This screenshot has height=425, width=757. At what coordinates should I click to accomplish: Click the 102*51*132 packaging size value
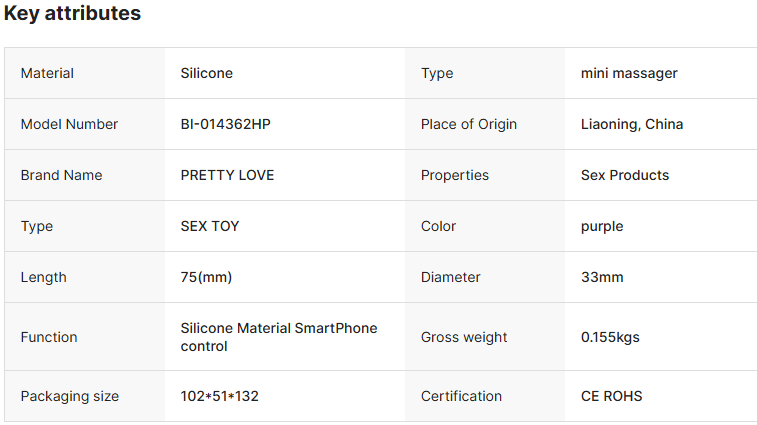[x=220, y=396]
